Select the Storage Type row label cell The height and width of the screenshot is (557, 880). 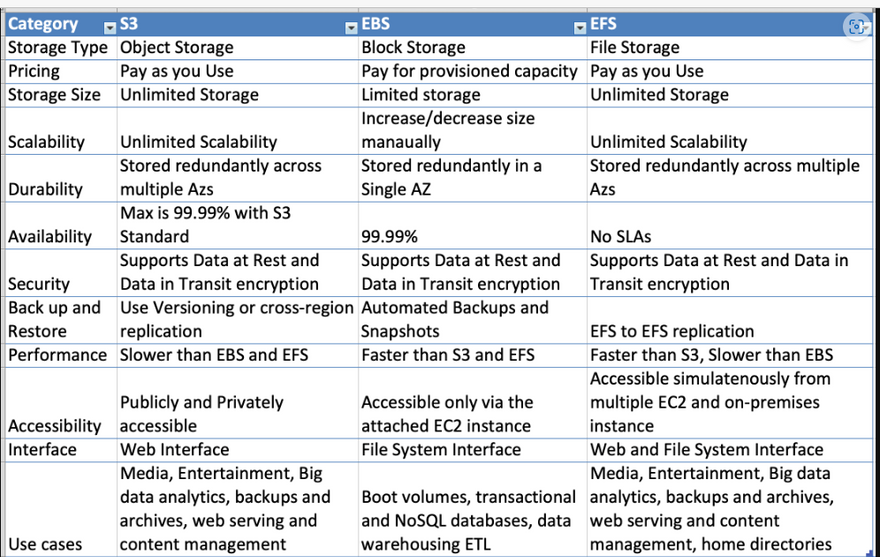pyautogui.click(x=58, y=47)
